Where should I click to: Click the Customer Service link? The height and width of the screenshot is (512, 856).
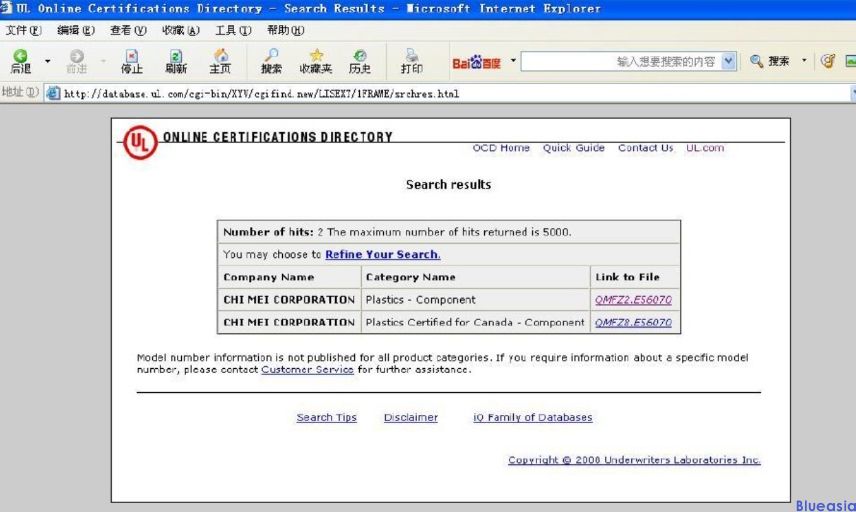307,370
